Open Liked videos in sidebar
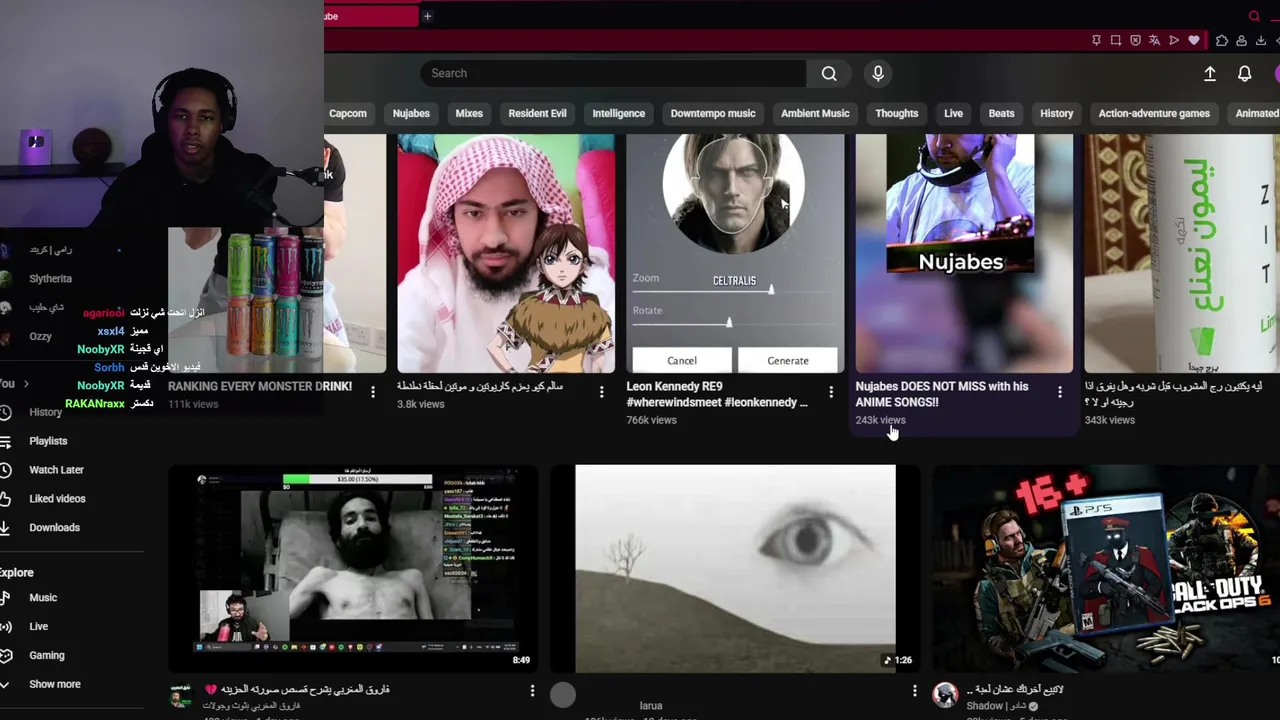1280x720 pixels. point(57,499)
